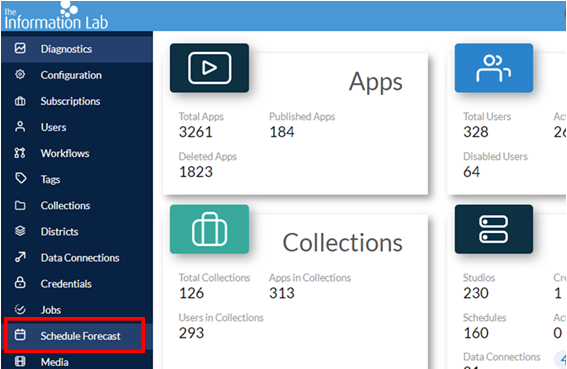Select Tags in the sidebar
The width and height of the screenshot is (567, 369).
(x=77, y=179)
